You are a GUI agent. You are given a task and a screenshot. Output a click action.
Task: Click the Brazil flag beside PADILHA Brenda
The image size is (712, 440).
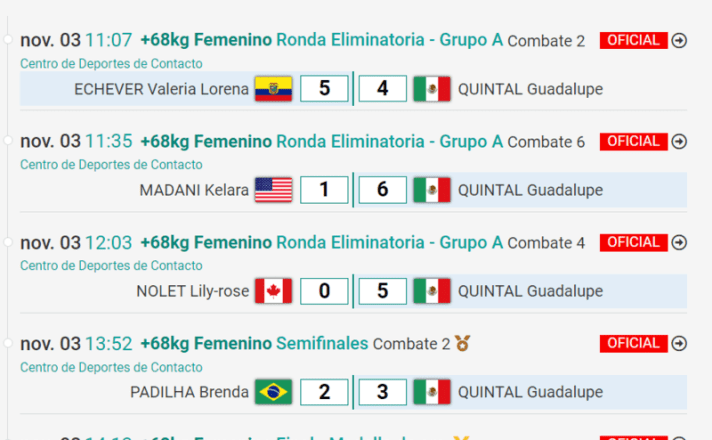[x=273, y=392]
